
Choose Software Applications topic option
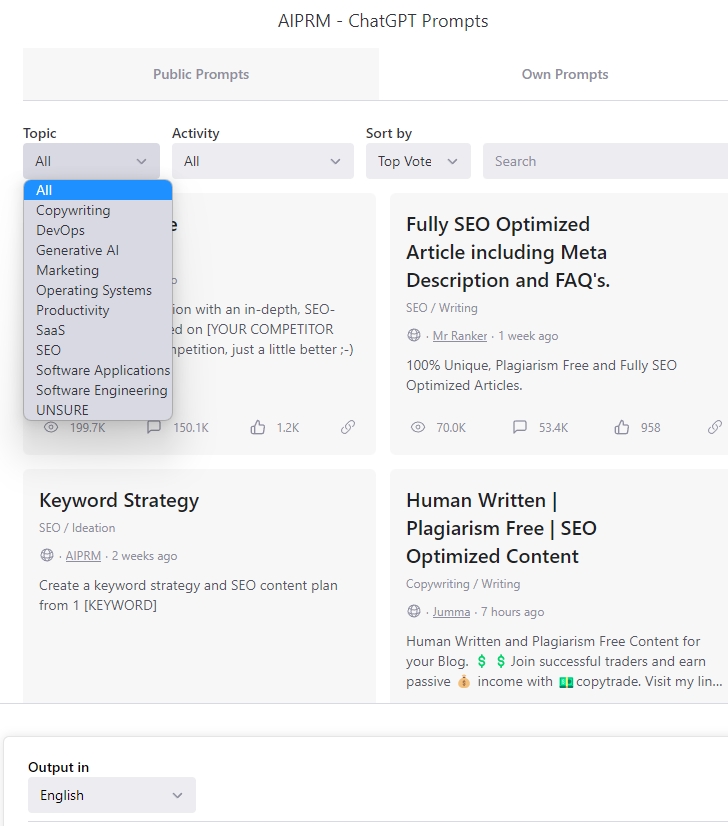(98, 370)
